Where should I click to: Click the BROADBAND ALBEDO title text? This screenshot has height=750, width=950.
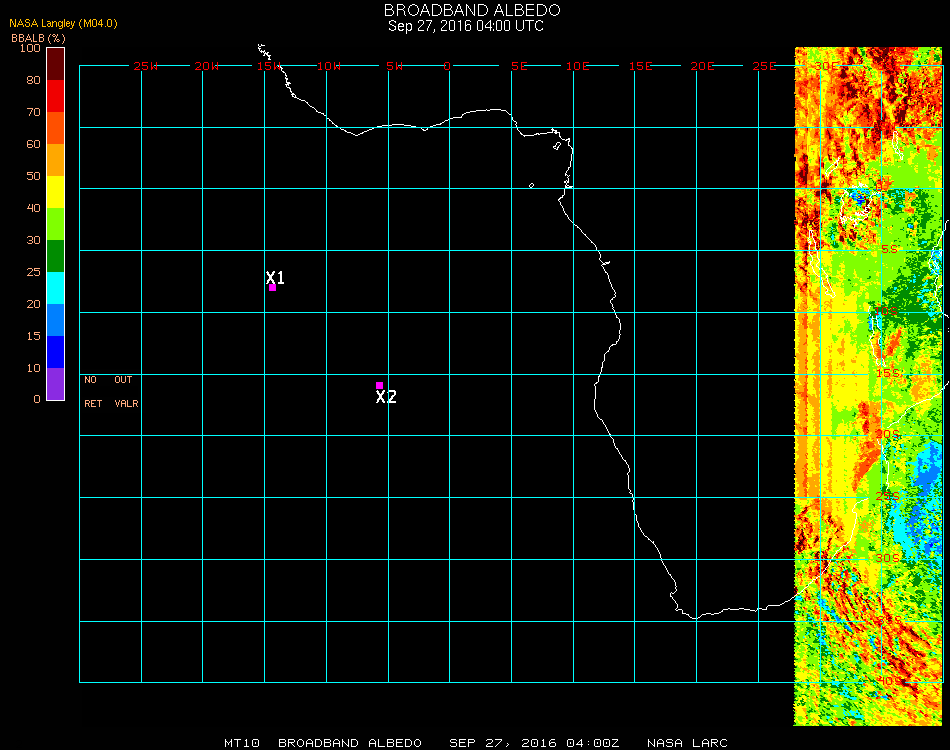pos(466,10)
